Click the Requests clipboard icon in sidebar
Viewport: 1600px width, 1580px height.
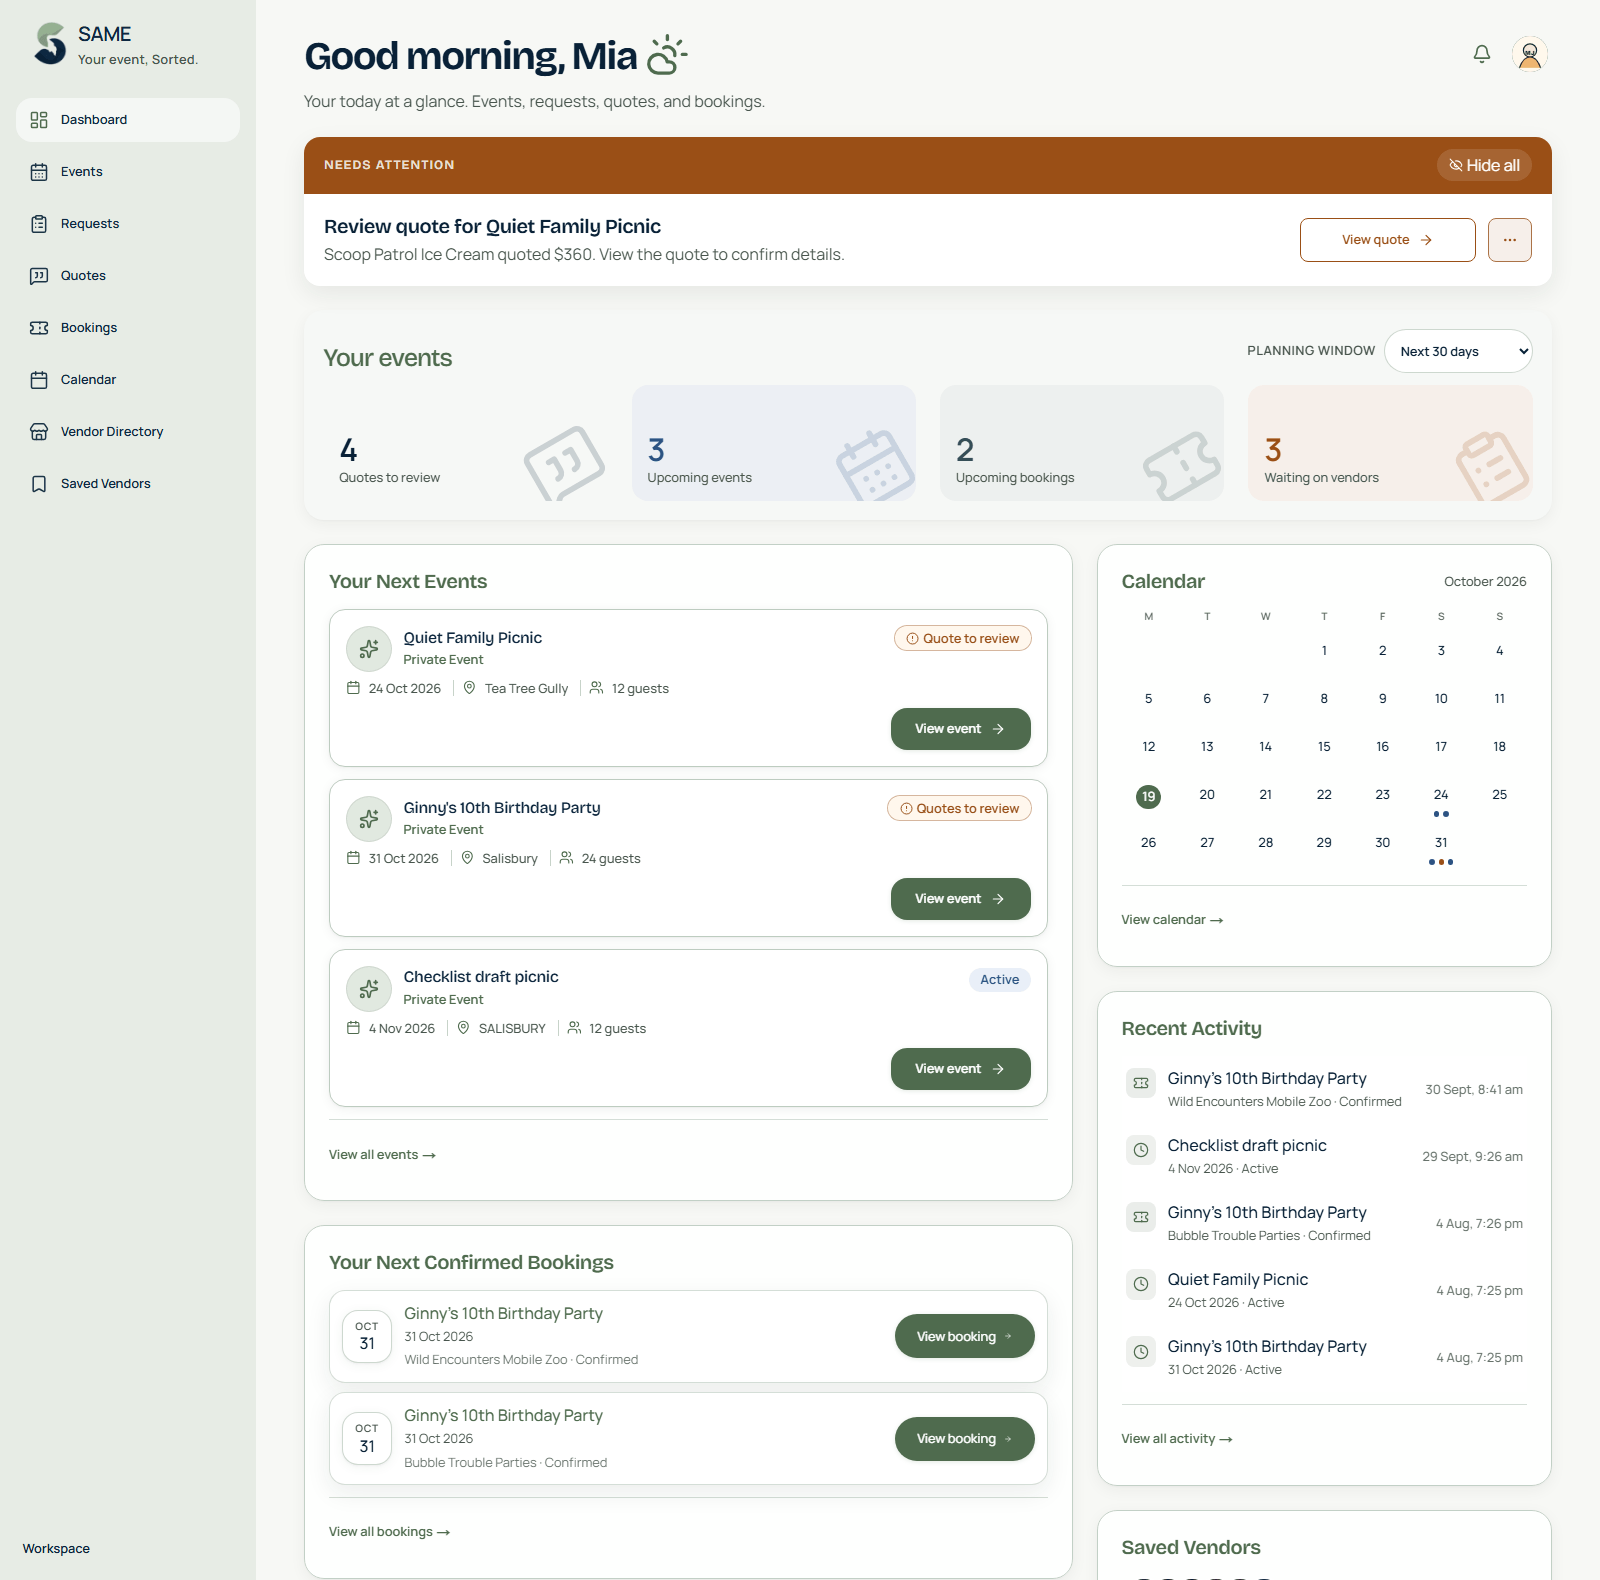(x=39, y=224)
